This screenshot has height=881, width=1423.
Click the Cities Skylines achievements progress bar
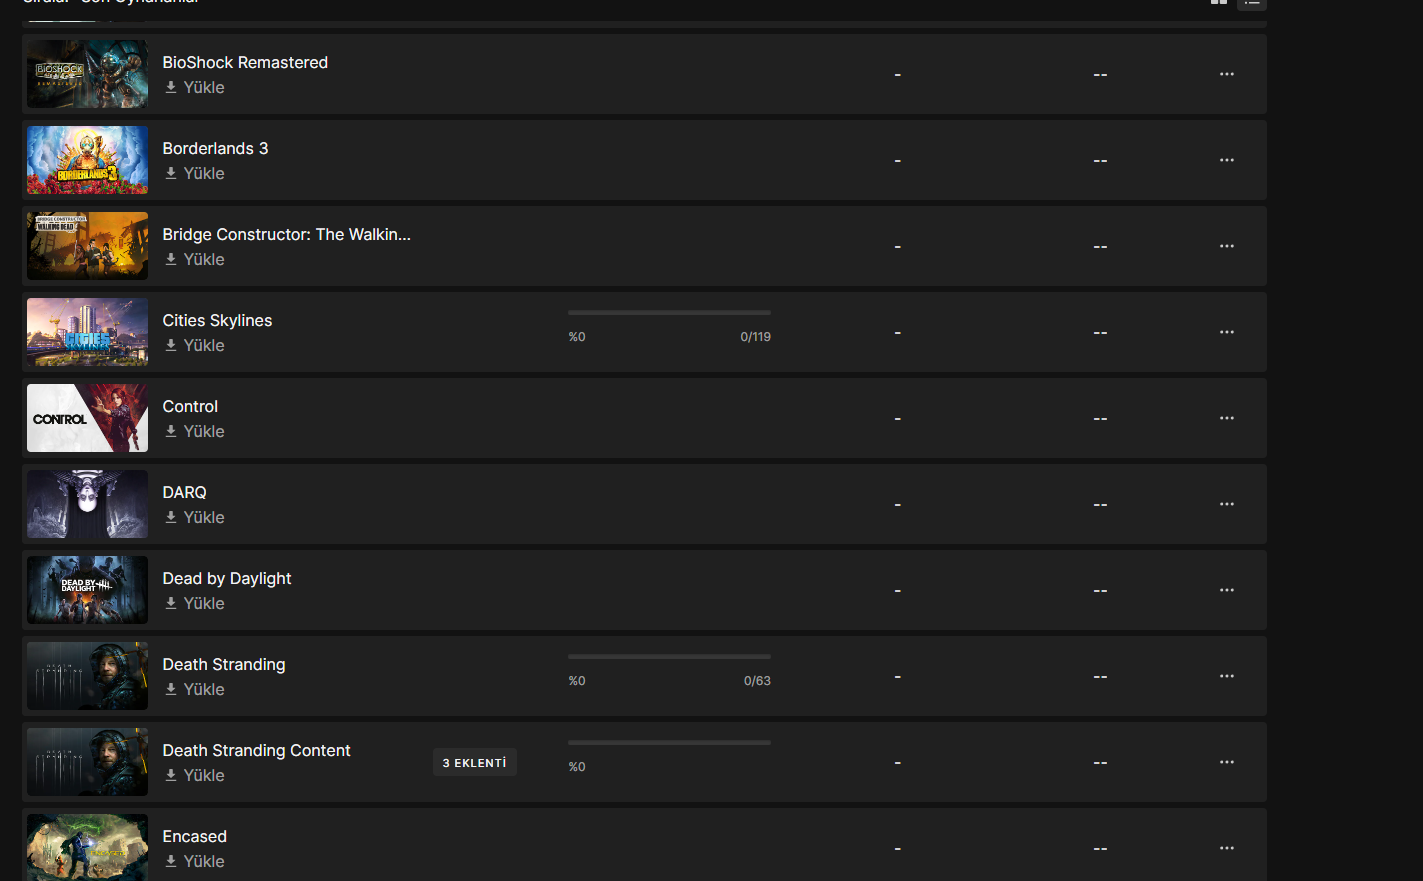(x=669, y=313)
